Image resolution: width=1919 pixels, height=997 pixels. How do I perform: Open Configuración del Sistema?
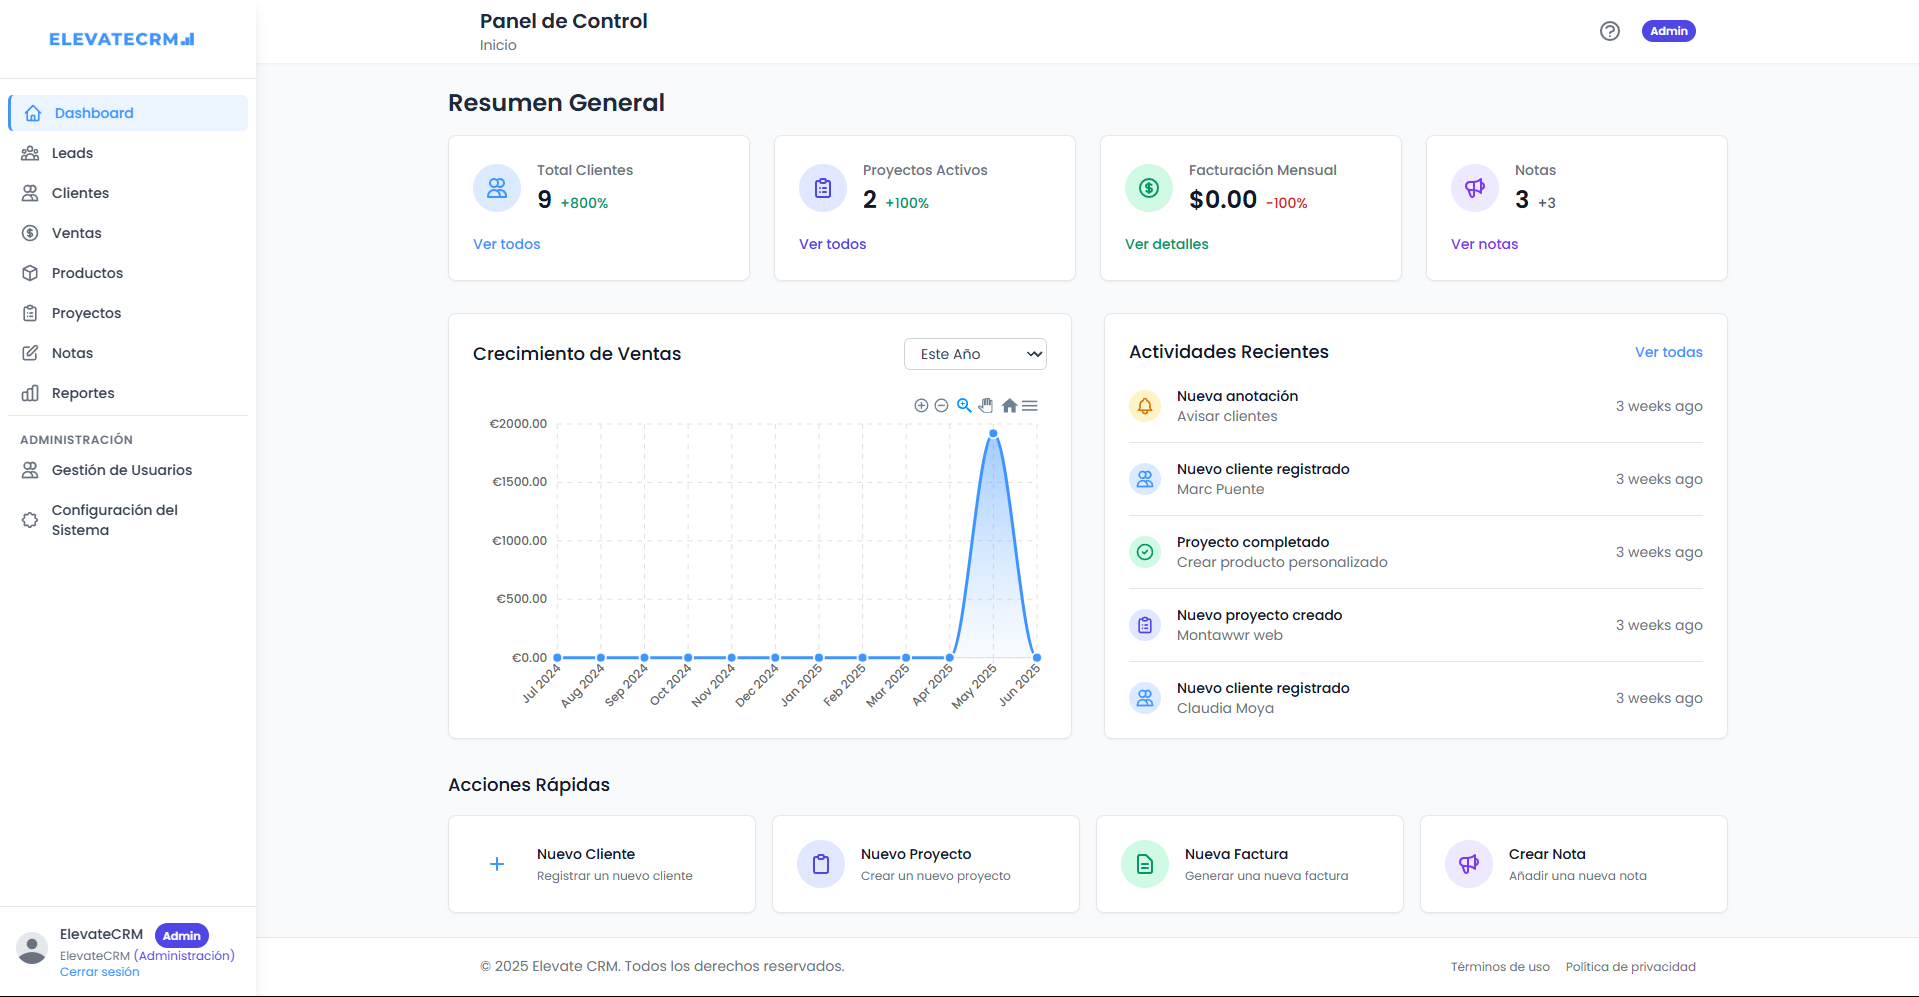113,519
